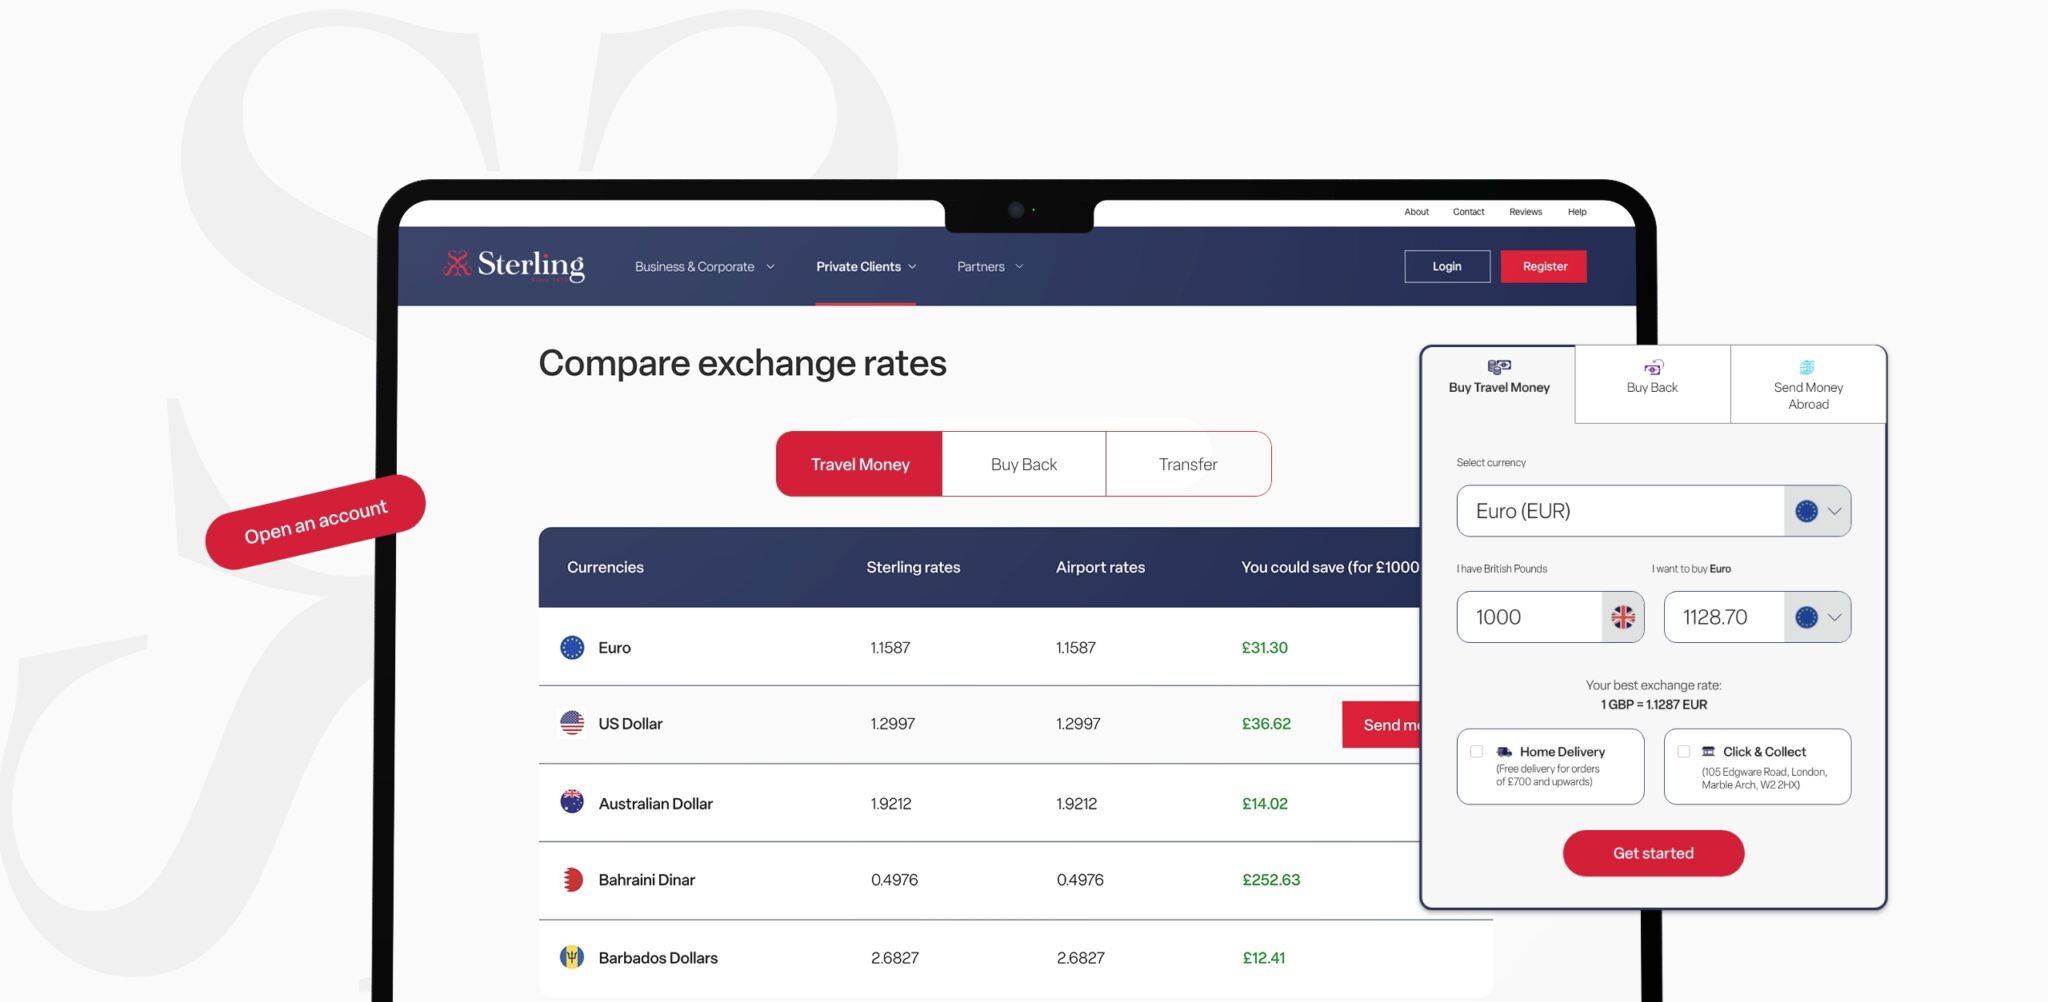Expand the Business & Corporate menu
The width and height of the screenshot is (2048, 1002).
(x=705, y=267)
